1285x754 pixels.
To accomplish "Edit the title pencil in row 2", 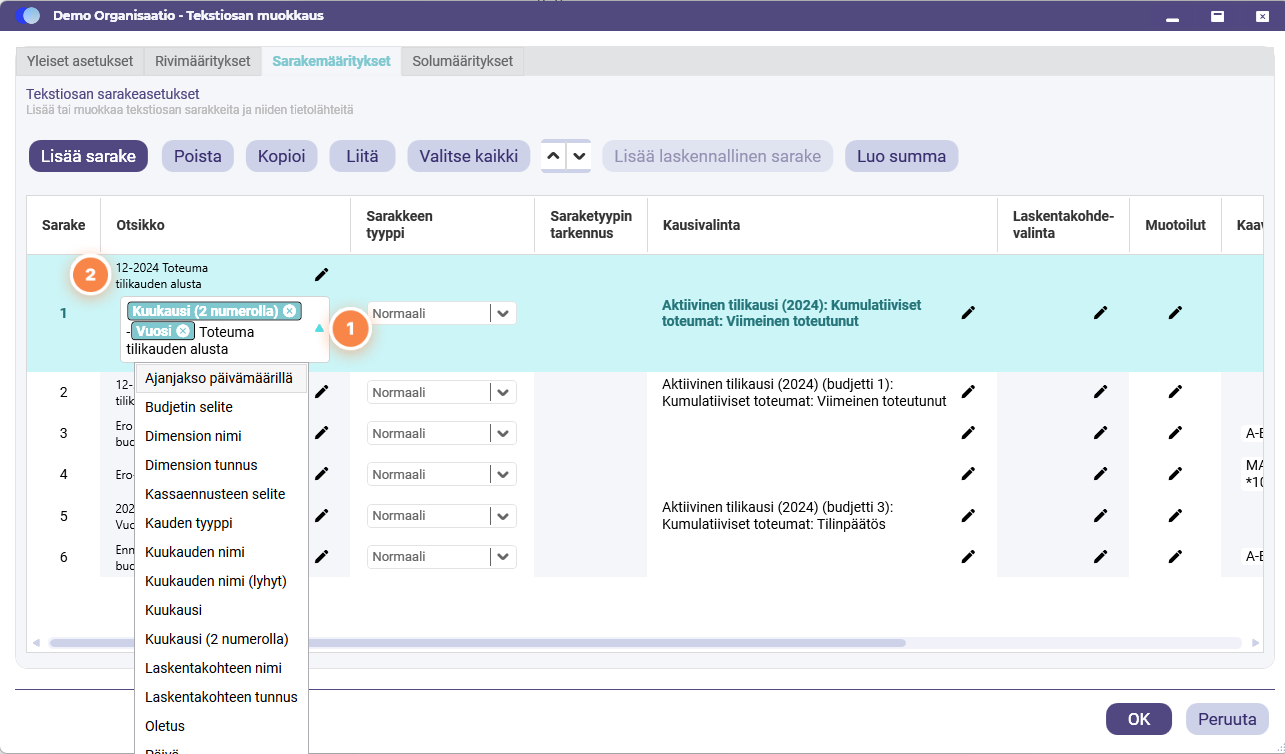I will pyautogui.click(x=321, y=392).
